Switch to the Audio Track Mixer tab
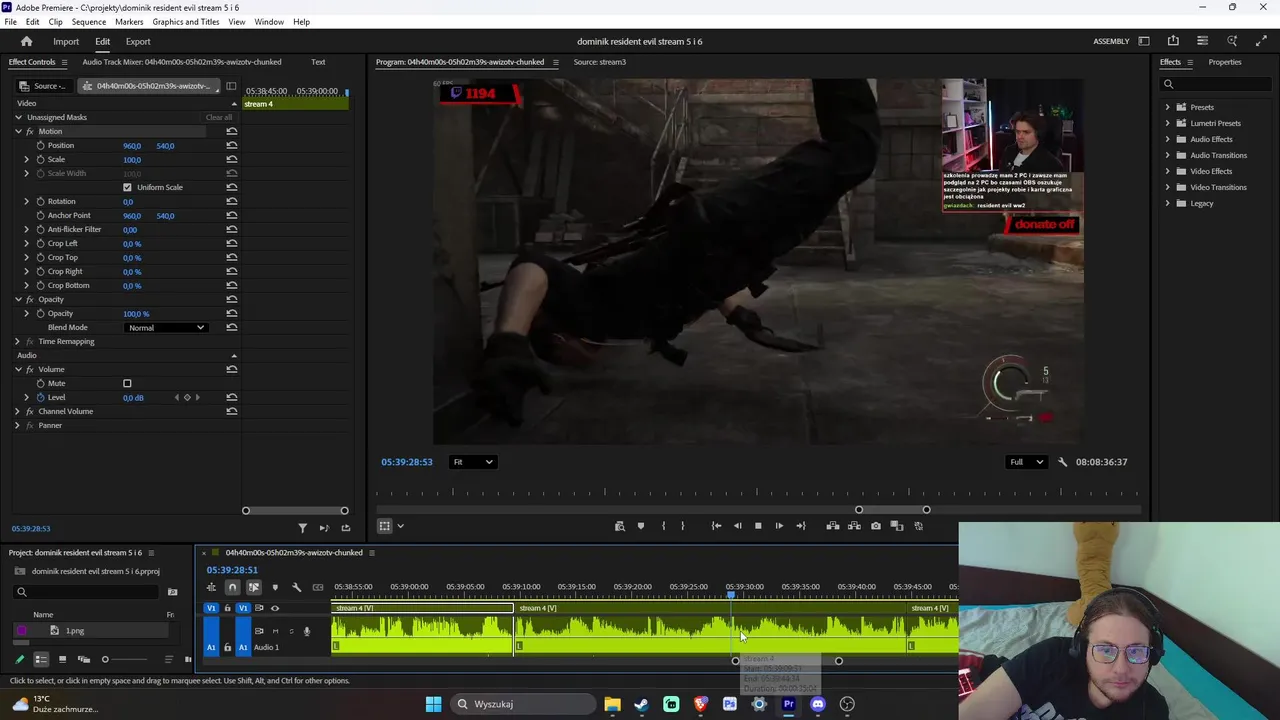Screen dimensions: 1280x720 coord(181,62)
